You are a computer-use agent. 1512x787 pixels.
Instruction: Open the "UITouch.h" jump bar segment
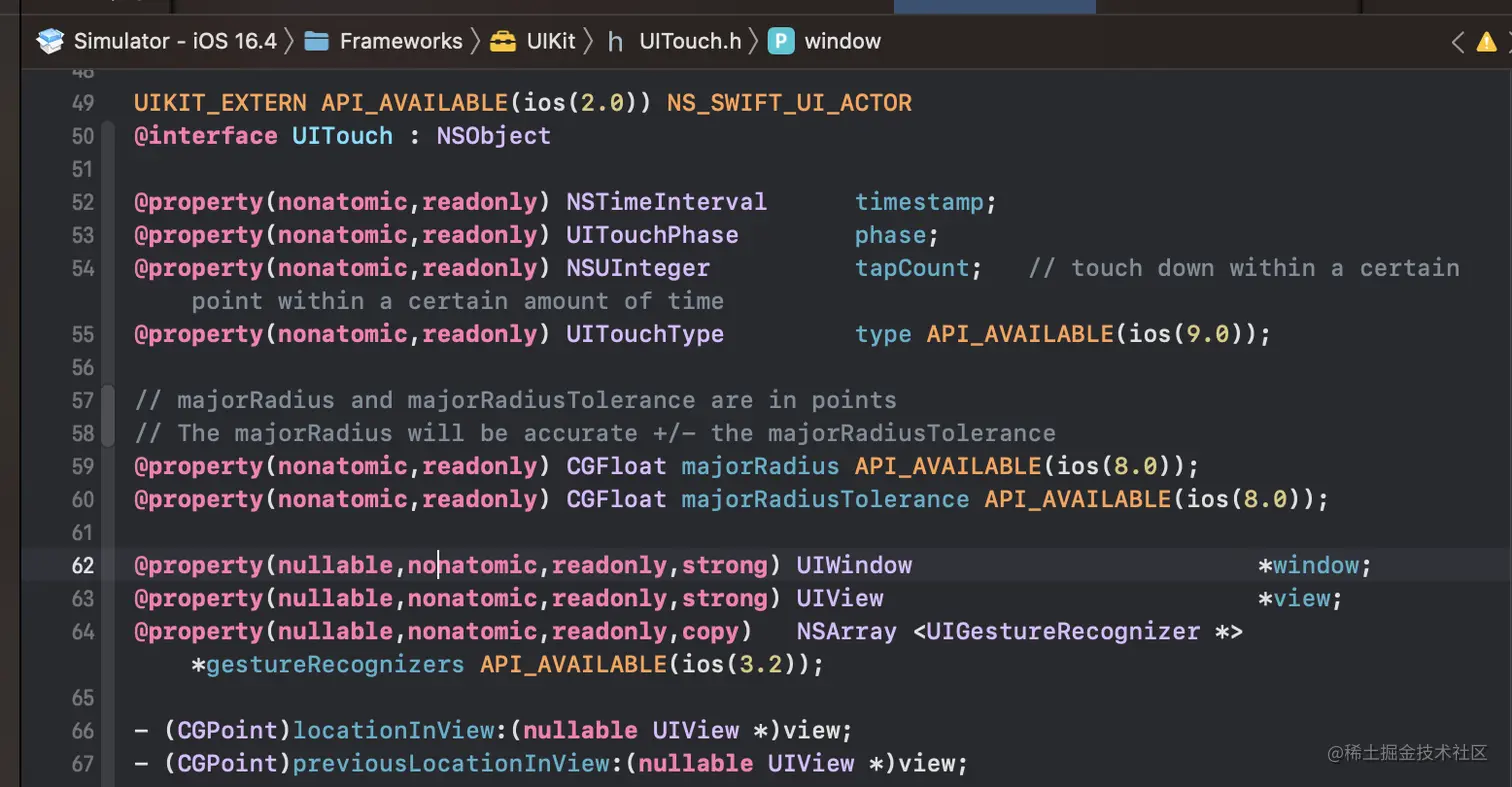click(690, 41)
